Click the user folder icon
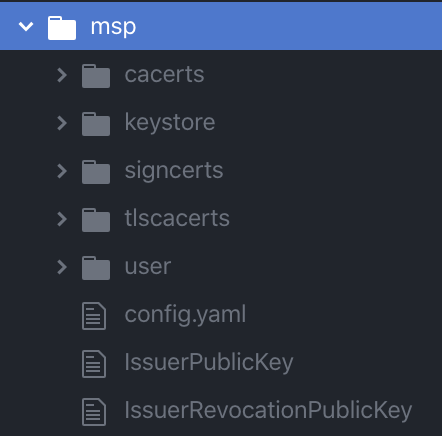 tap(96, 268)
